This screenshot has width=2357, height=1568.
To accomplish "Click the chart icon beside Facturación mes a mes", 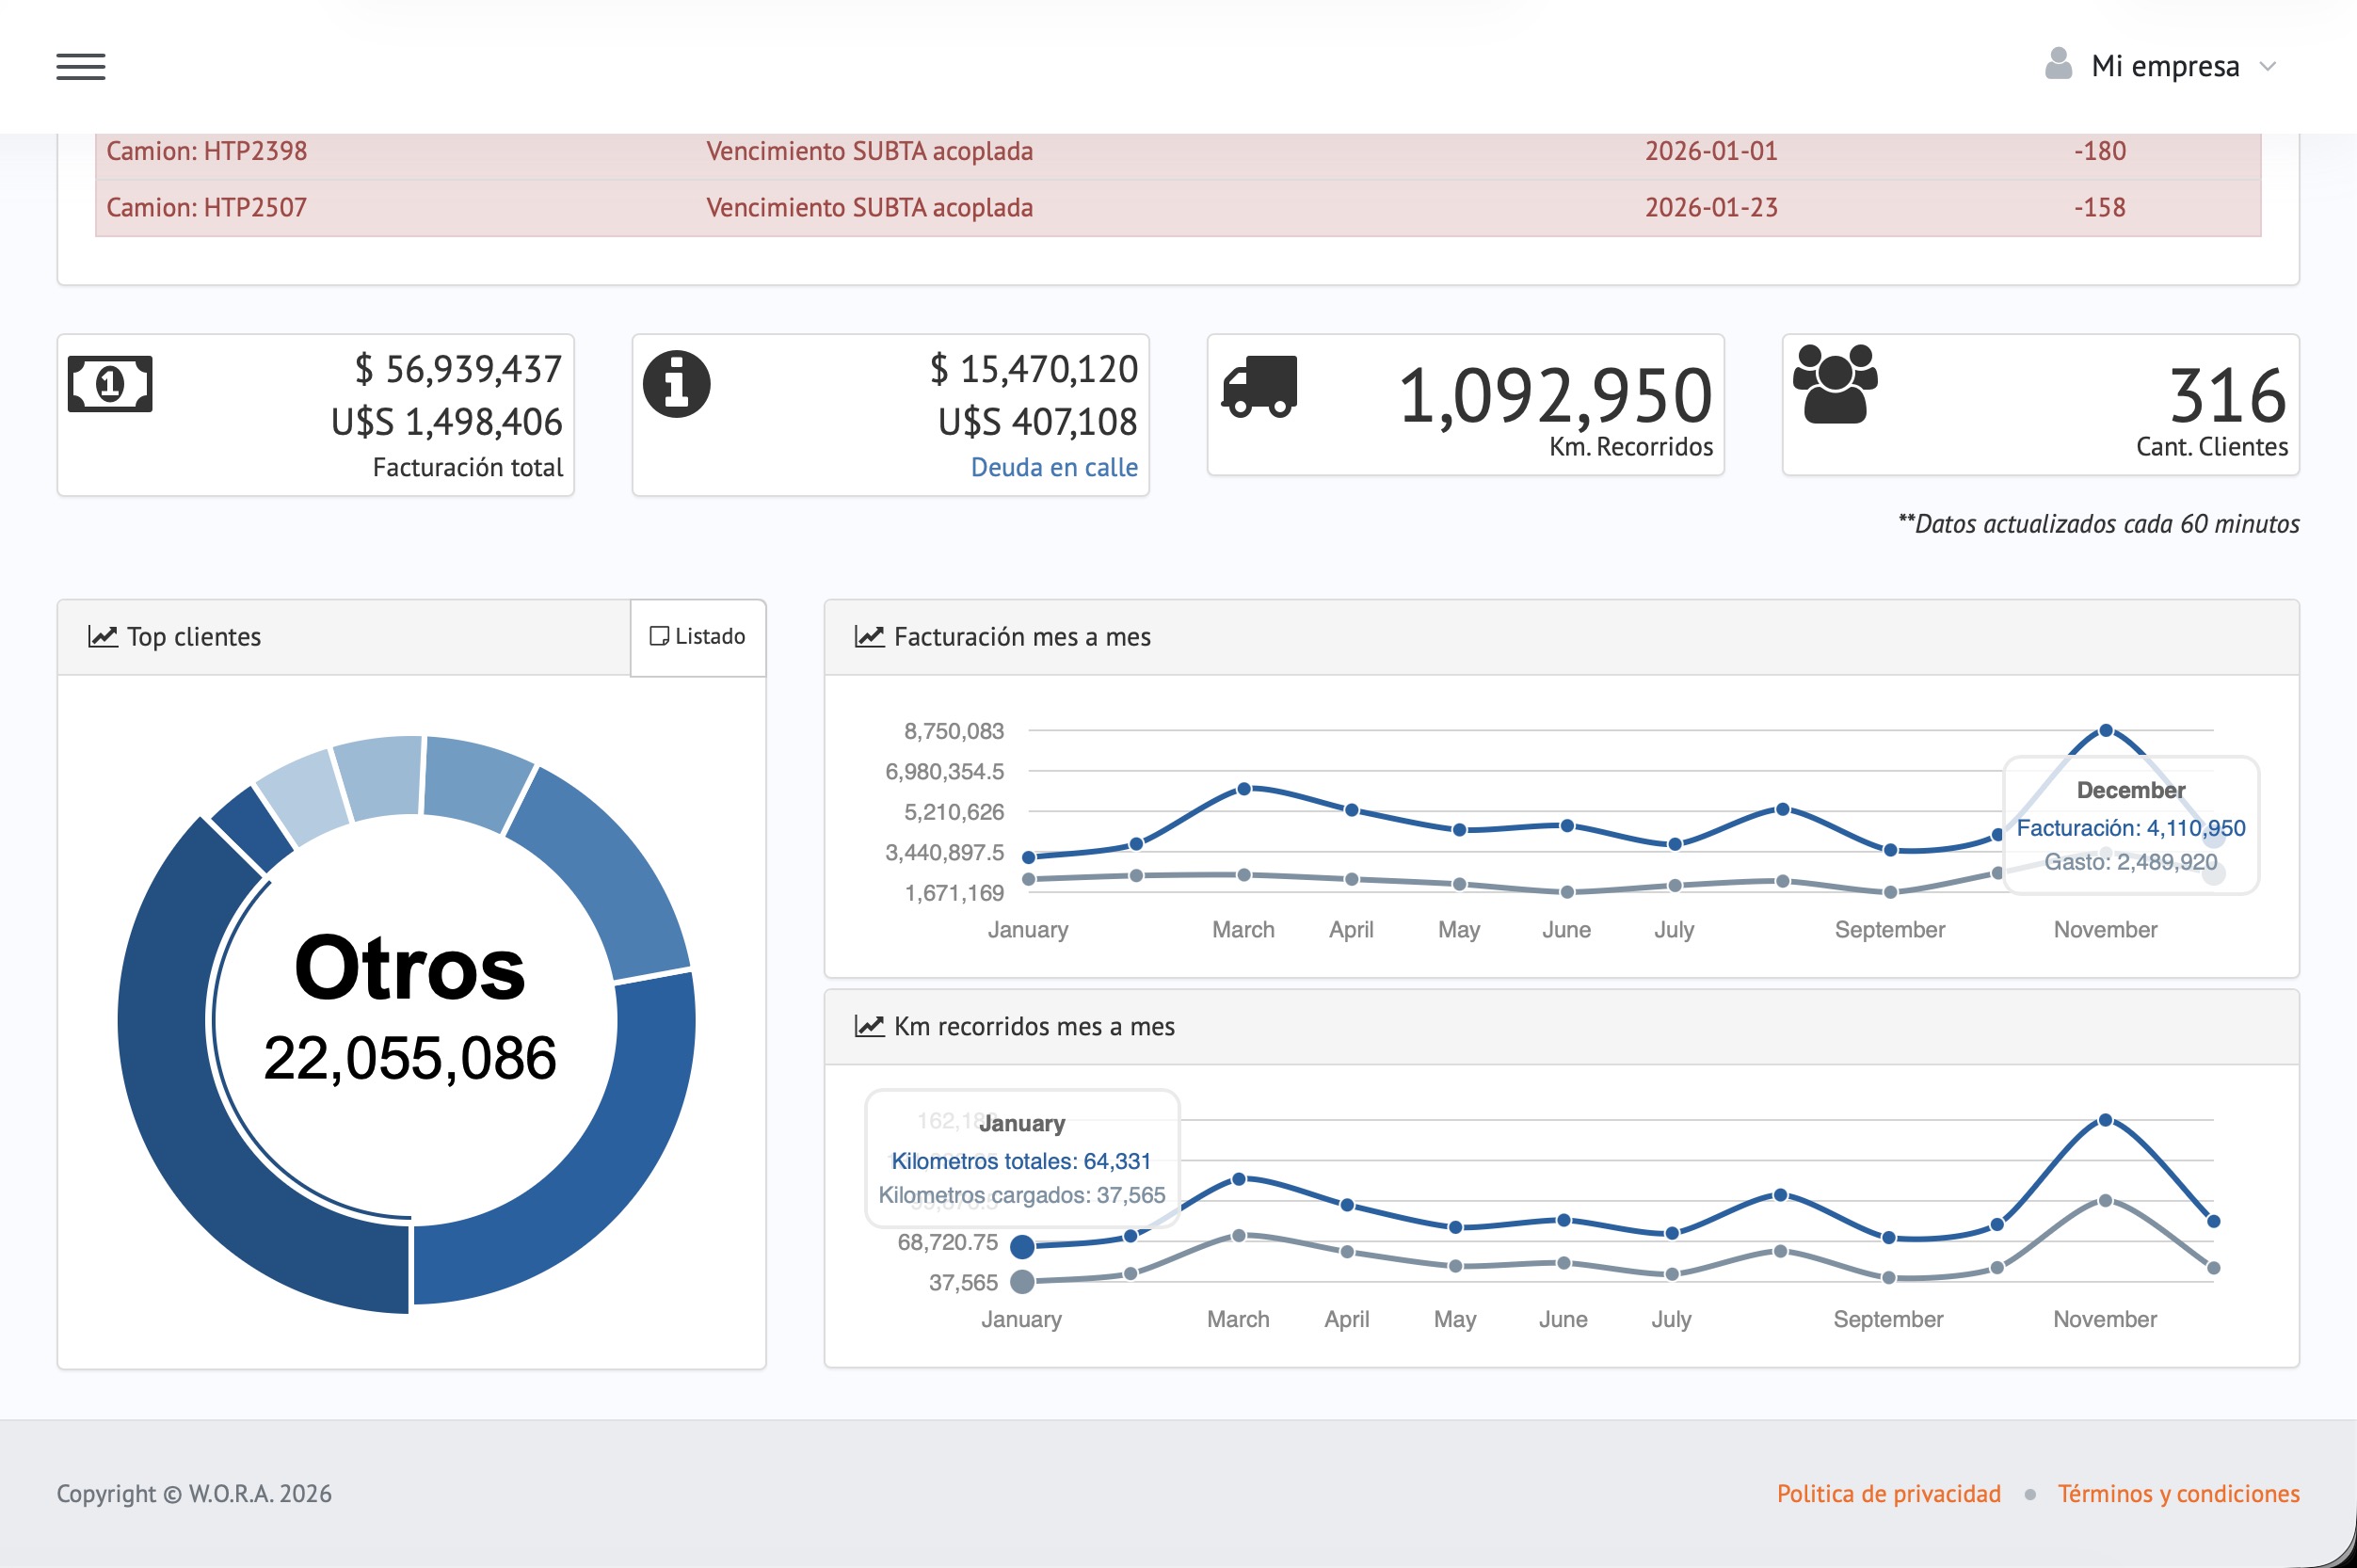I will click(870, 636).
